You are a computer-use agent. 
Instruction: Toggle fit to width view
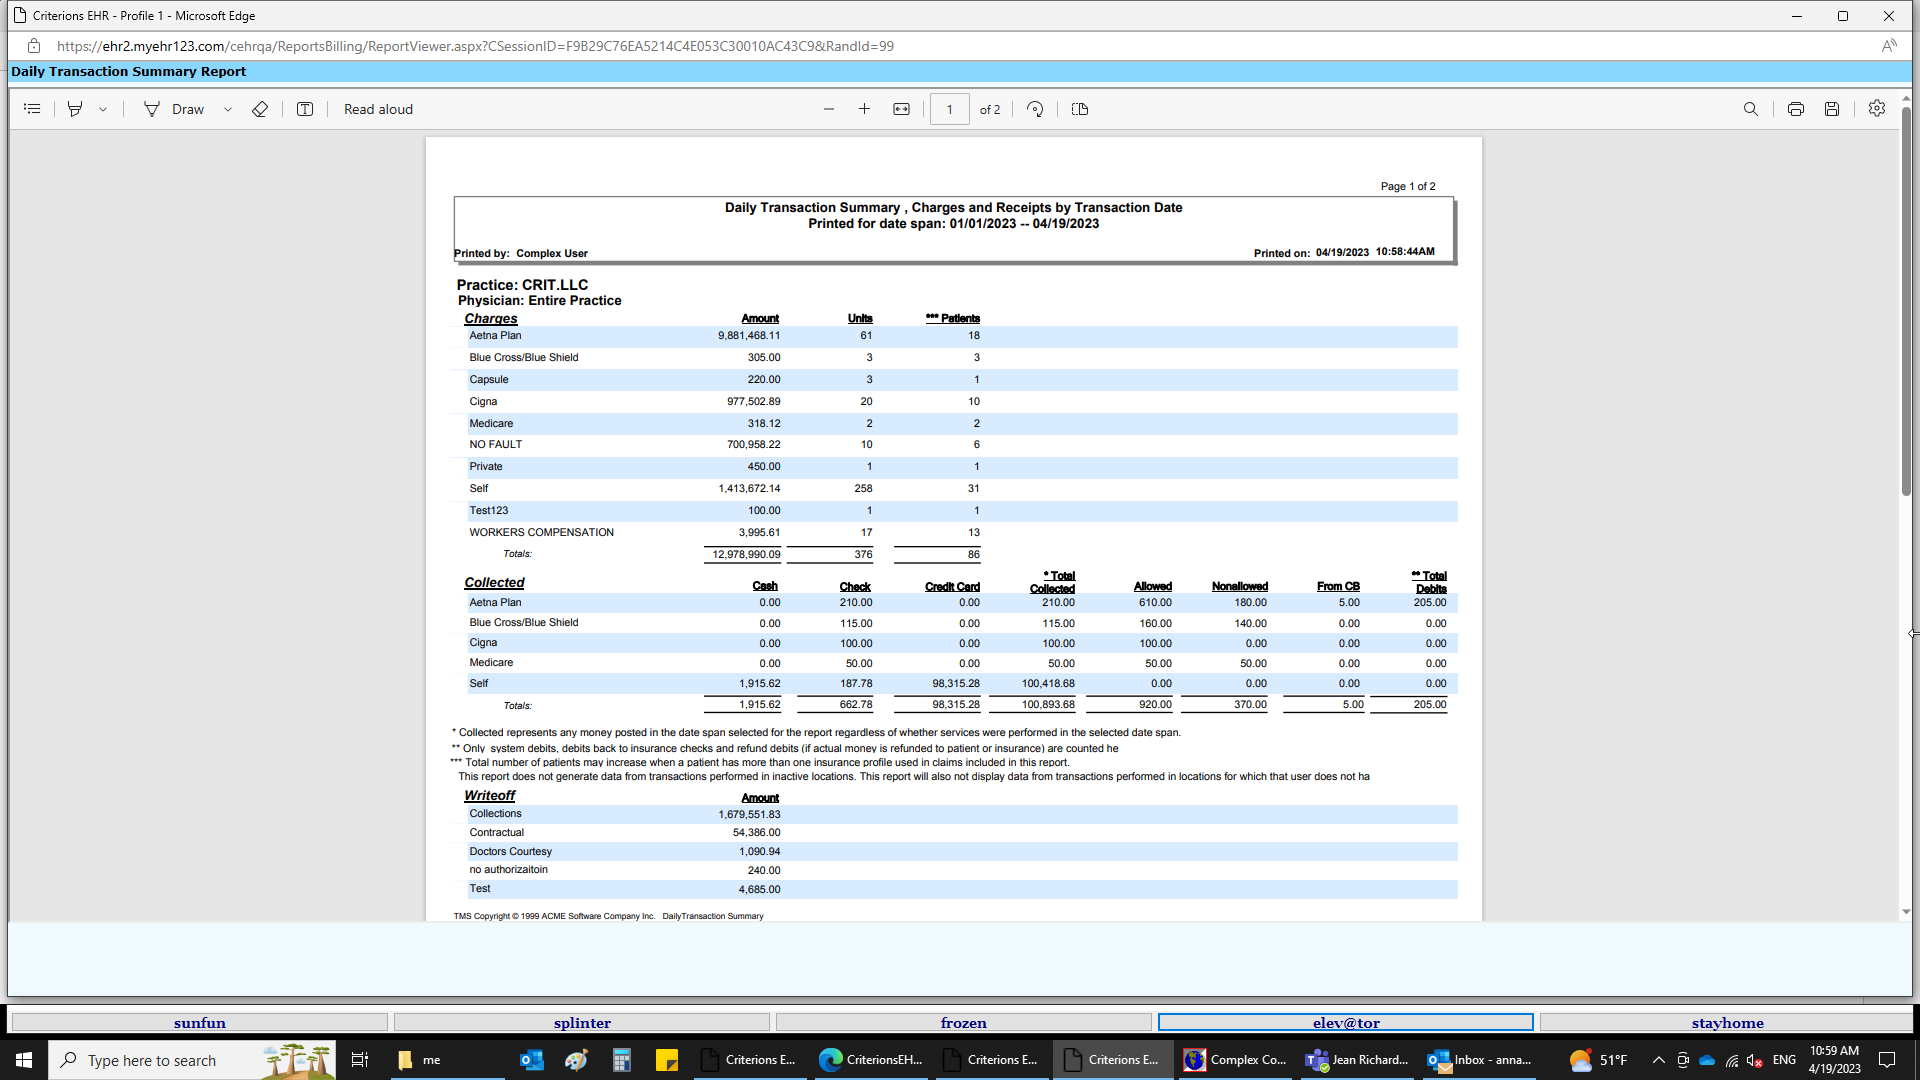click(x=901, y=109)
